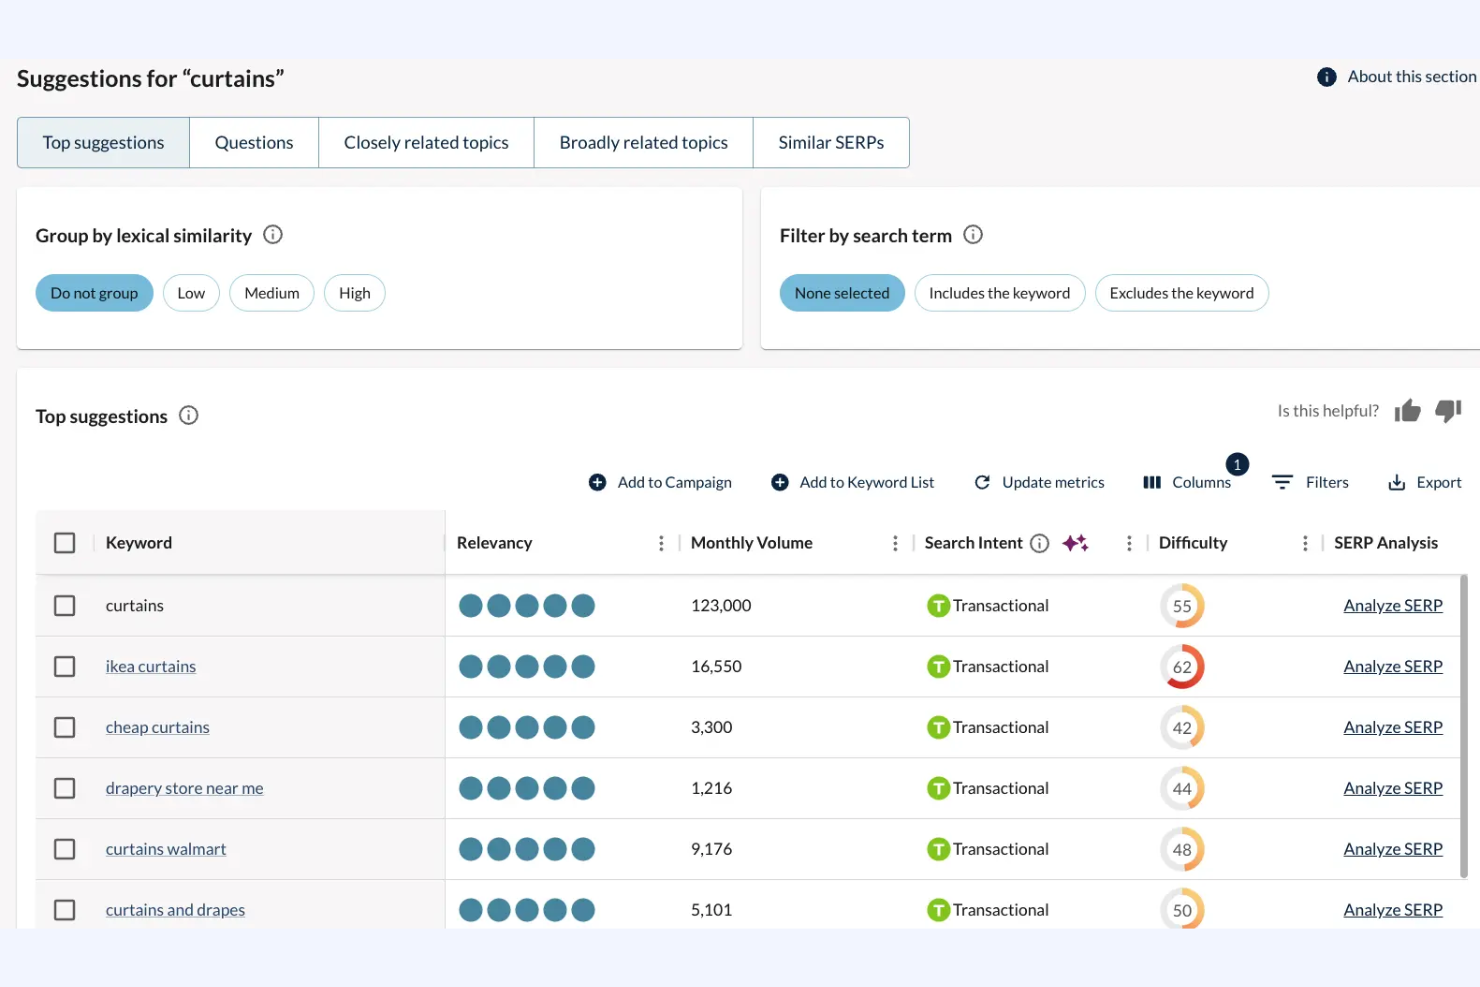Switch to the Questions tab

tap(253, 142)
